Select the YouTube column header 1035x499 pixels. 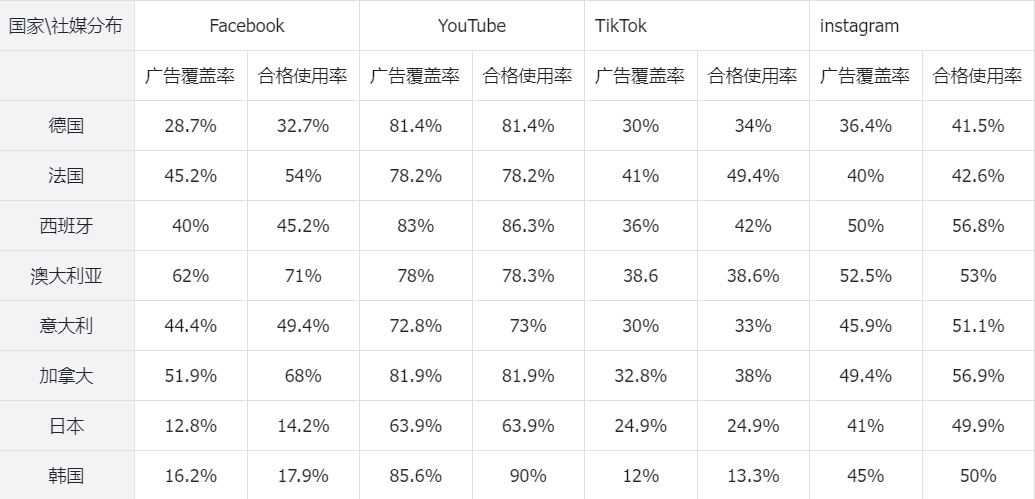click(x=472, y=26)
